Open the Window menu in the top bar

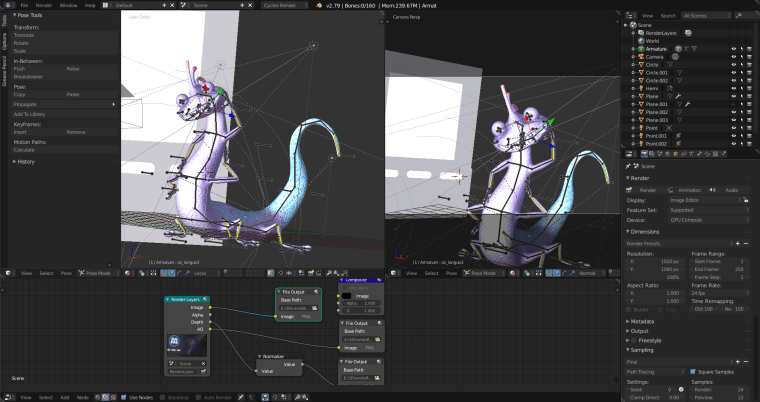point(68,5)
